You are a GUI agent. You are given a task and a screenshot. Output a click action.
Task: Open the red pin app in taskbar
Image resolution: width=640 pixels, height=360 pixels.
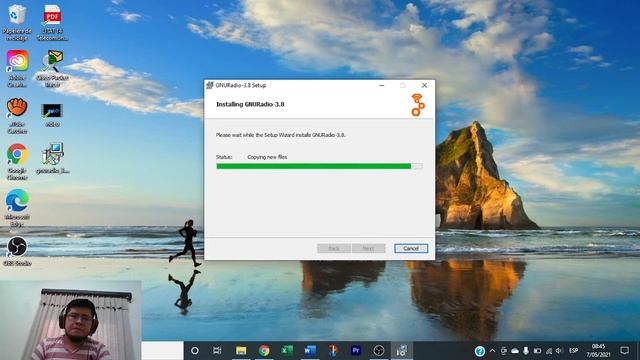click(x=333, y=351)
